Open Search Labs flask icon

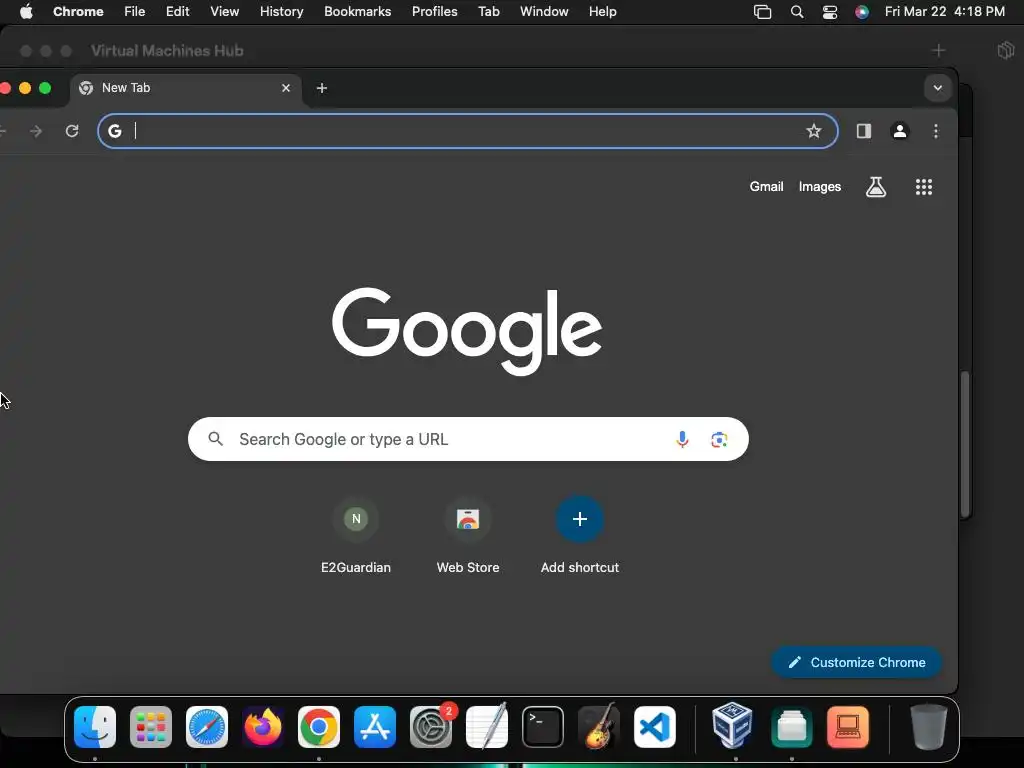[x=876, y=187]
